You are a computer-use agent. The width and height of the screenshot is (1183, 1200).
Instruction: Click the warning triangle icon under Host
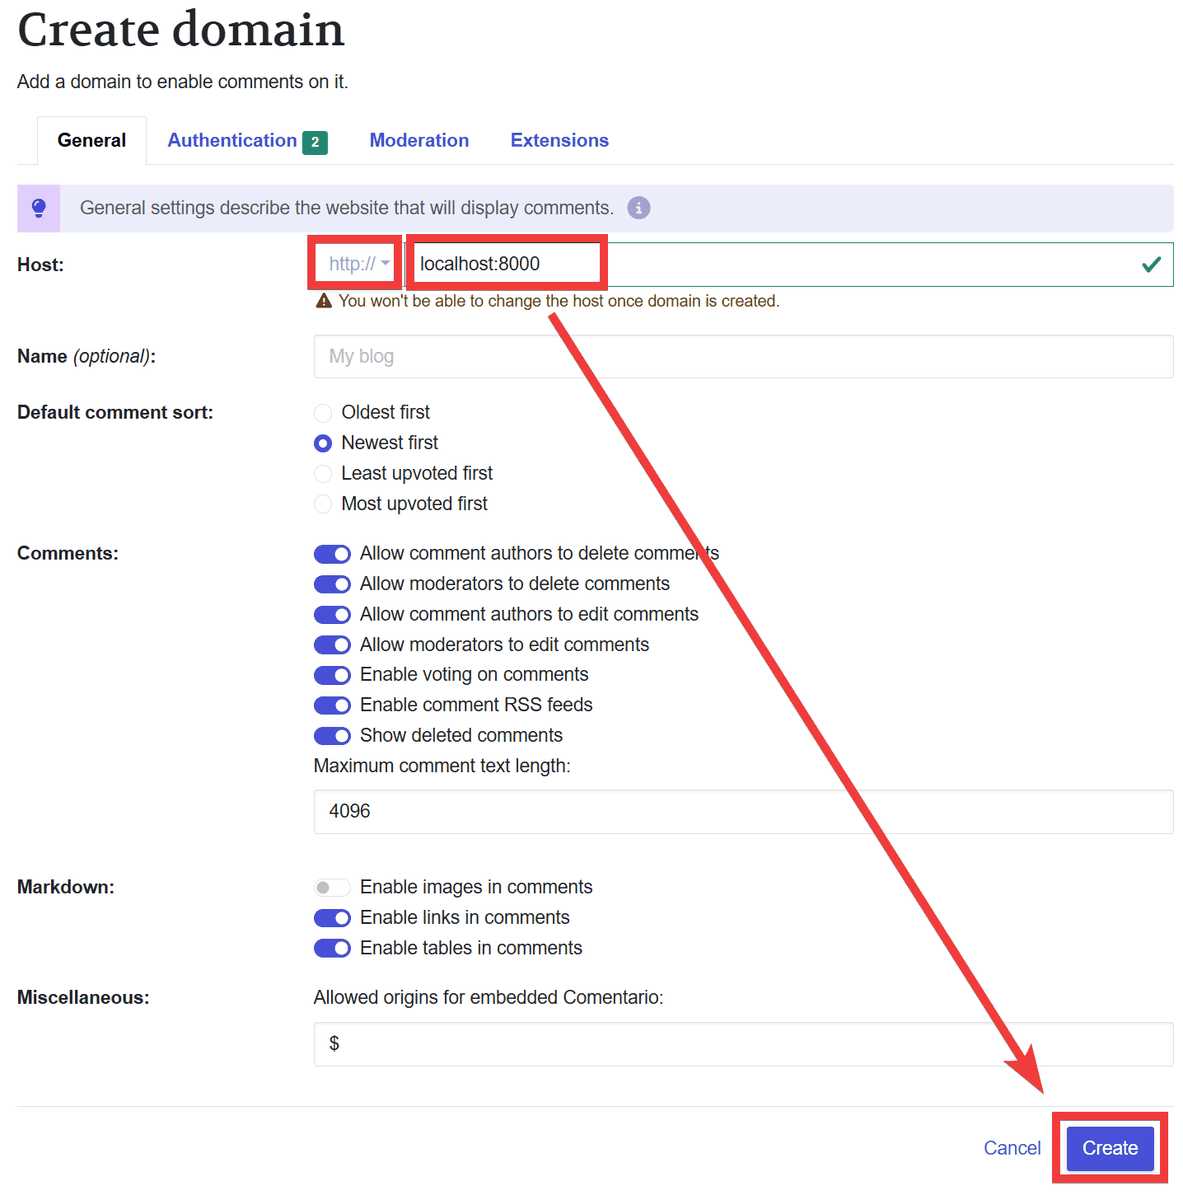324,301
